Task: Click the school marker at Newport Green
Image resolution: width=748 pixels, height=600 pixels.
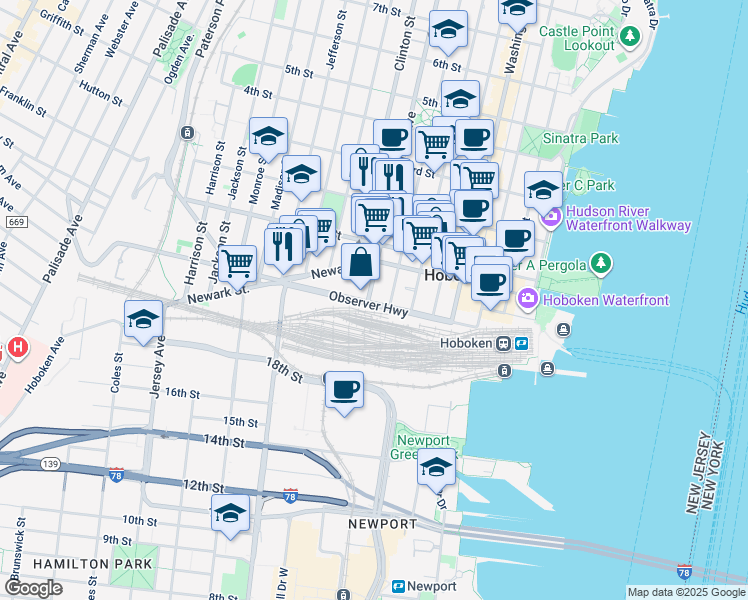Action: pos(436,467)
